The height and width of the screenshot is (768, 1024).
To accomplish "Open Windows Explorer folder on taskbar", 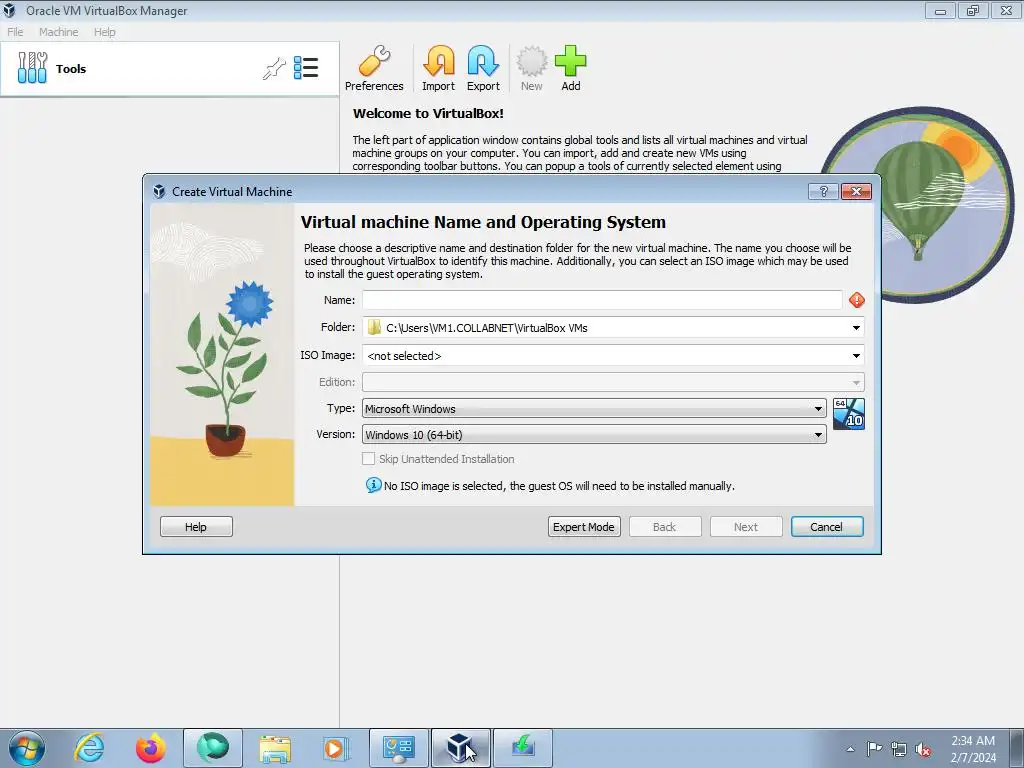I will coord(275,748).
